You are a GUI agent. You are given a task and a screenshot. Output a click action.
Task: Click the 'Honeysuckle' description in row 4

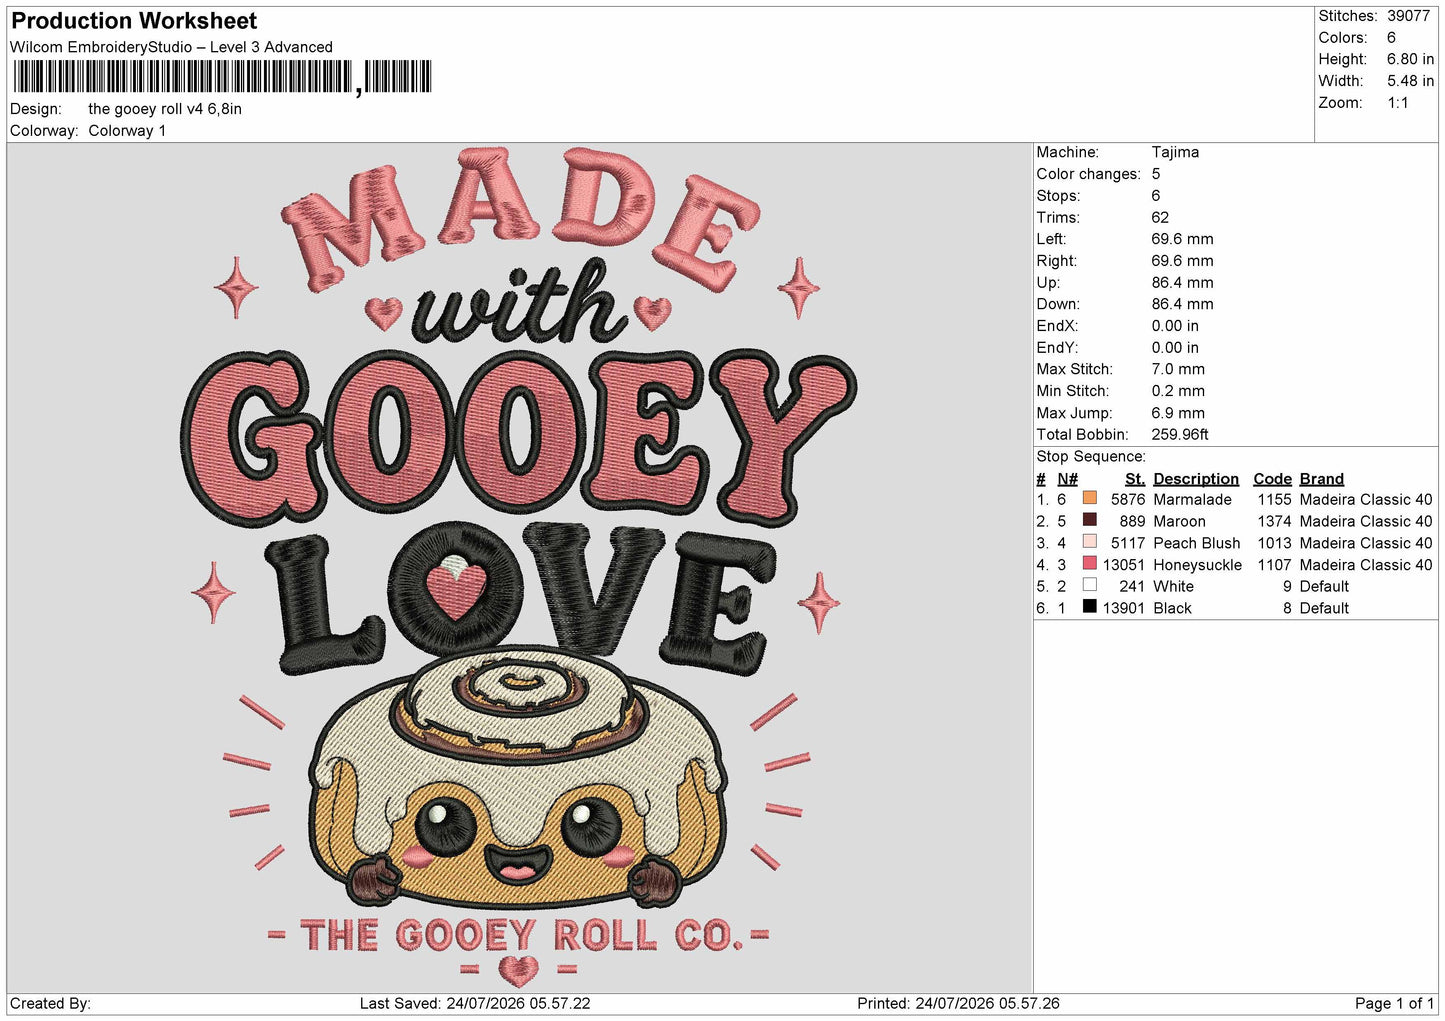click(x=1197, y=565)
